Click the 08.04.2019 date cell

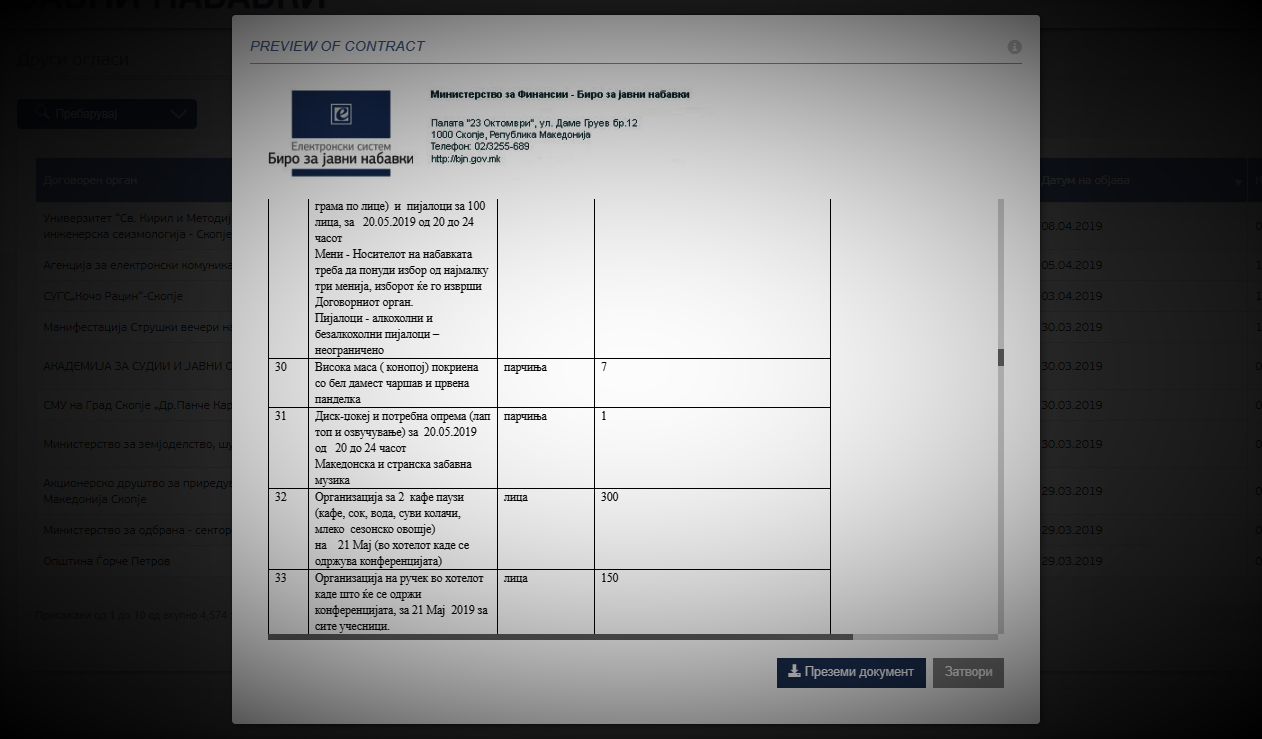click(x=1071, y=227)
